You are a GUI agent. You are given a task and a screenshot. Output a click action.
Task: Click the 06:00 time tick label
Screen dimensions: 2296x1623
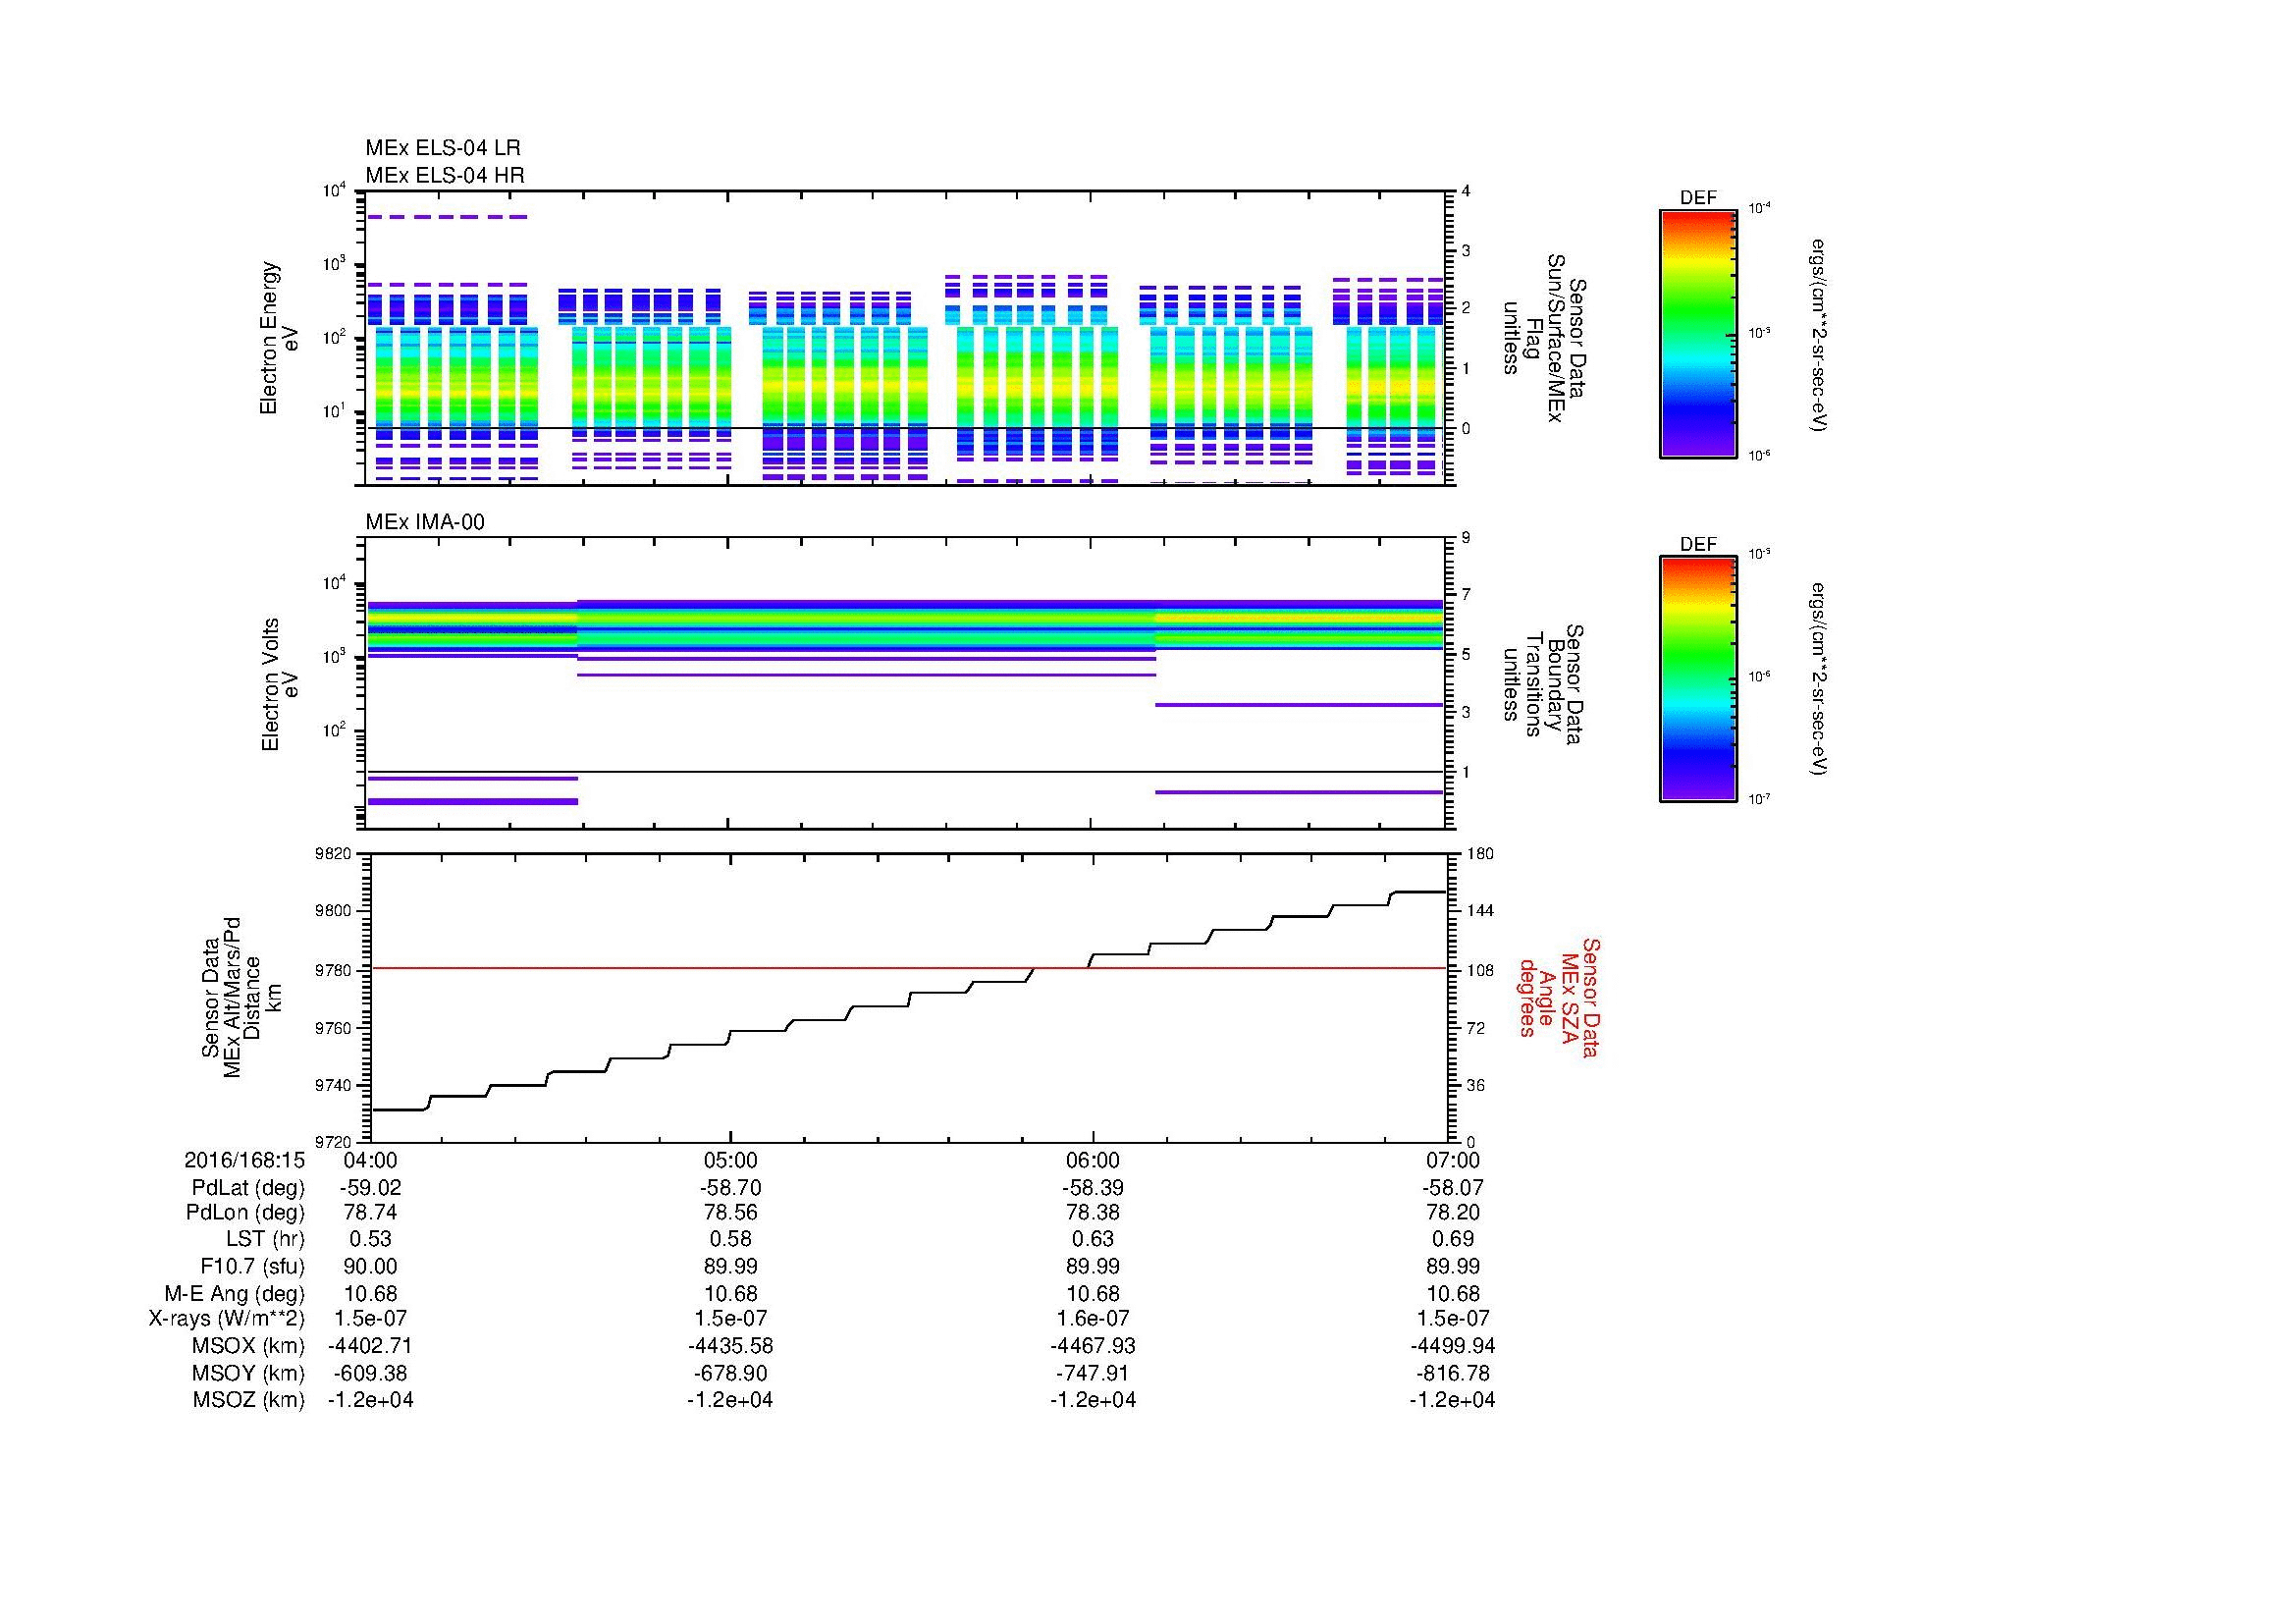1093,1160
